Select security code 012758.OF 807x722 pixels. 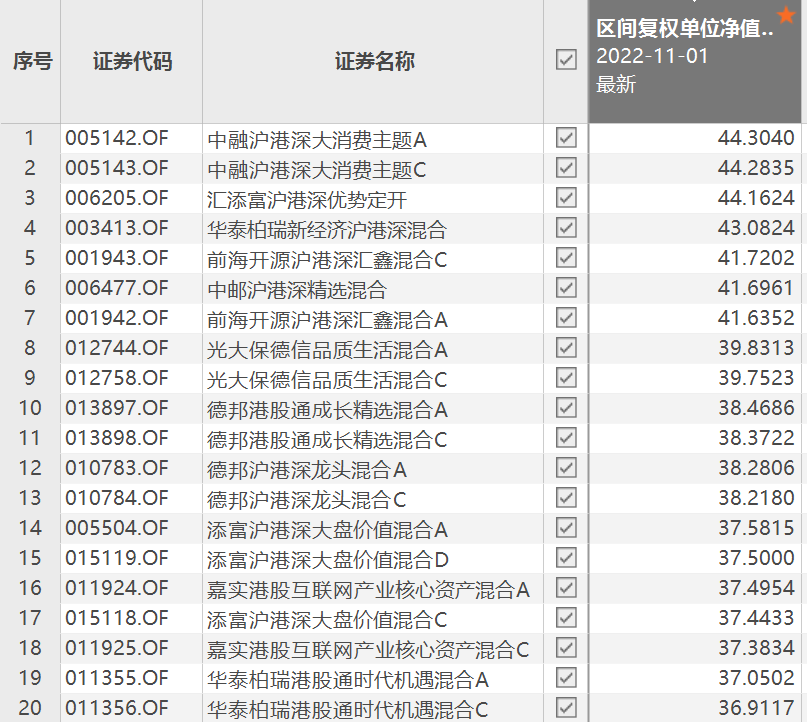[x=117, y=378]
